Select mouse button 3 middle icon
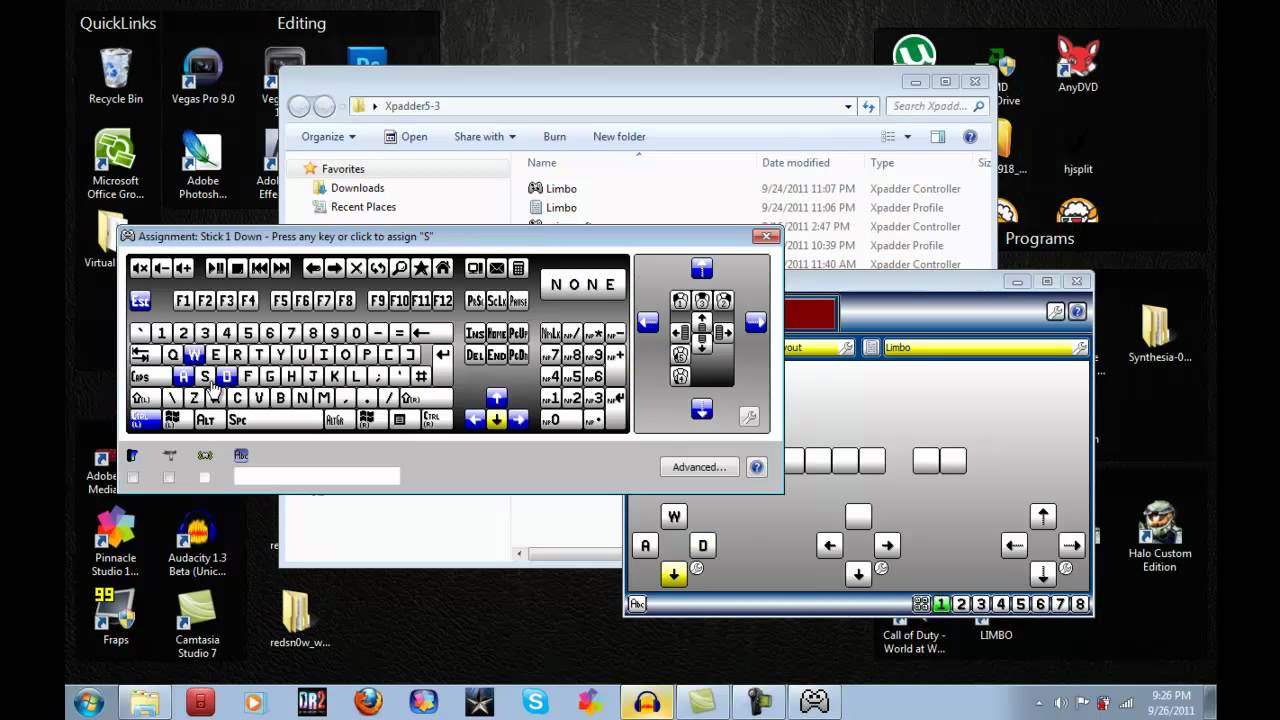Viewport: 1280px width, 720px height. [702, 301]
